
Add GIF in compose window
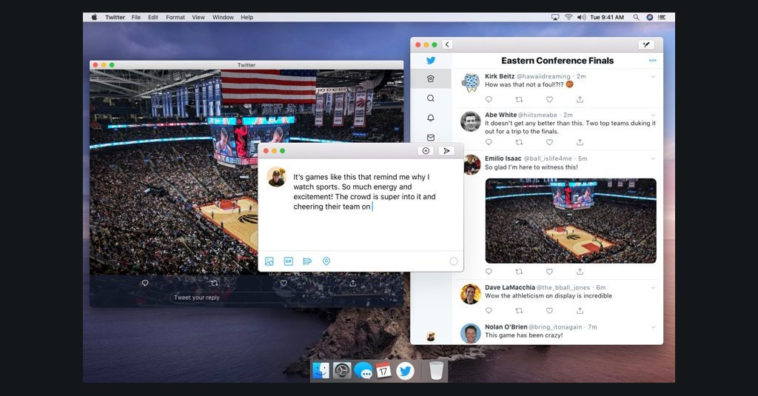pyautogui.click(x=289, y=262)
